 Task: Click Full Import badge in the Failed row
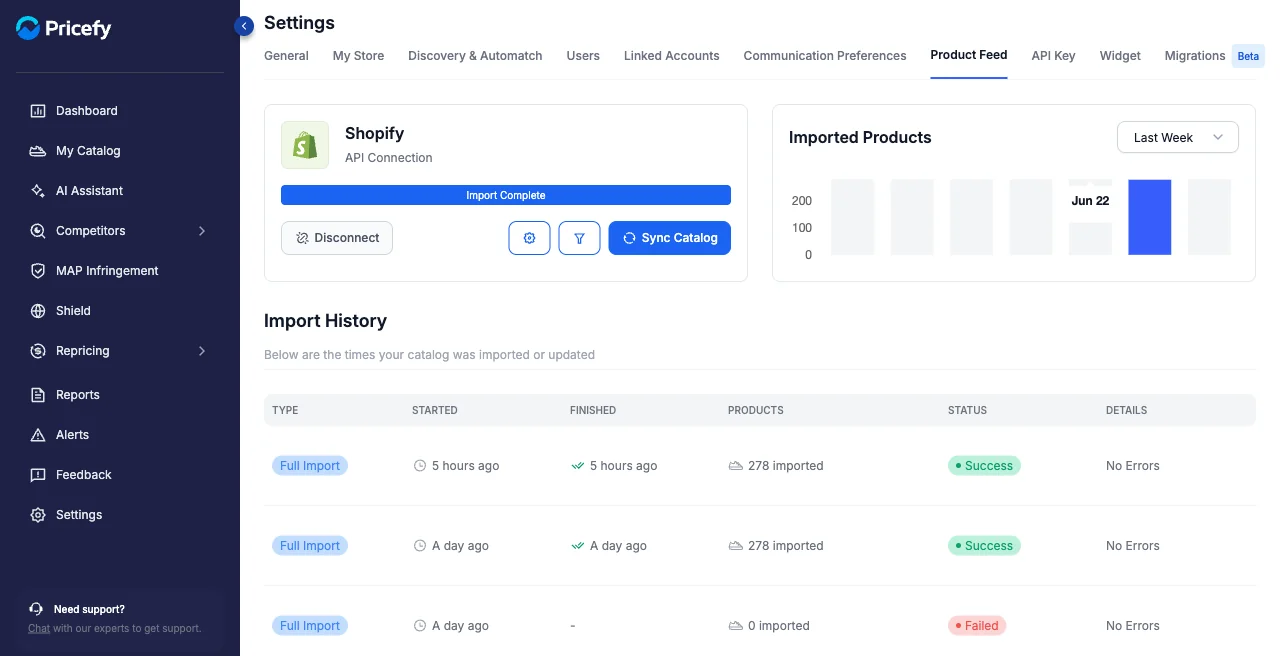coord(310,626)
